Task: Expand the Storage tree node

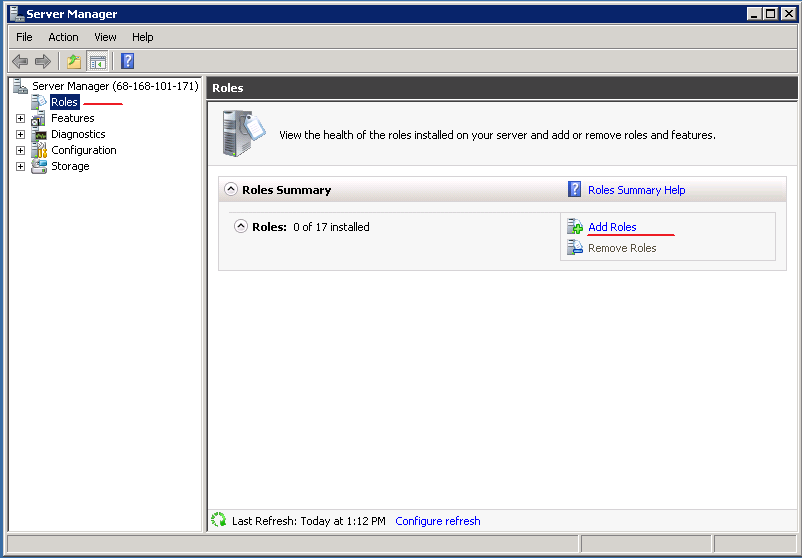Action: (20, 166)
